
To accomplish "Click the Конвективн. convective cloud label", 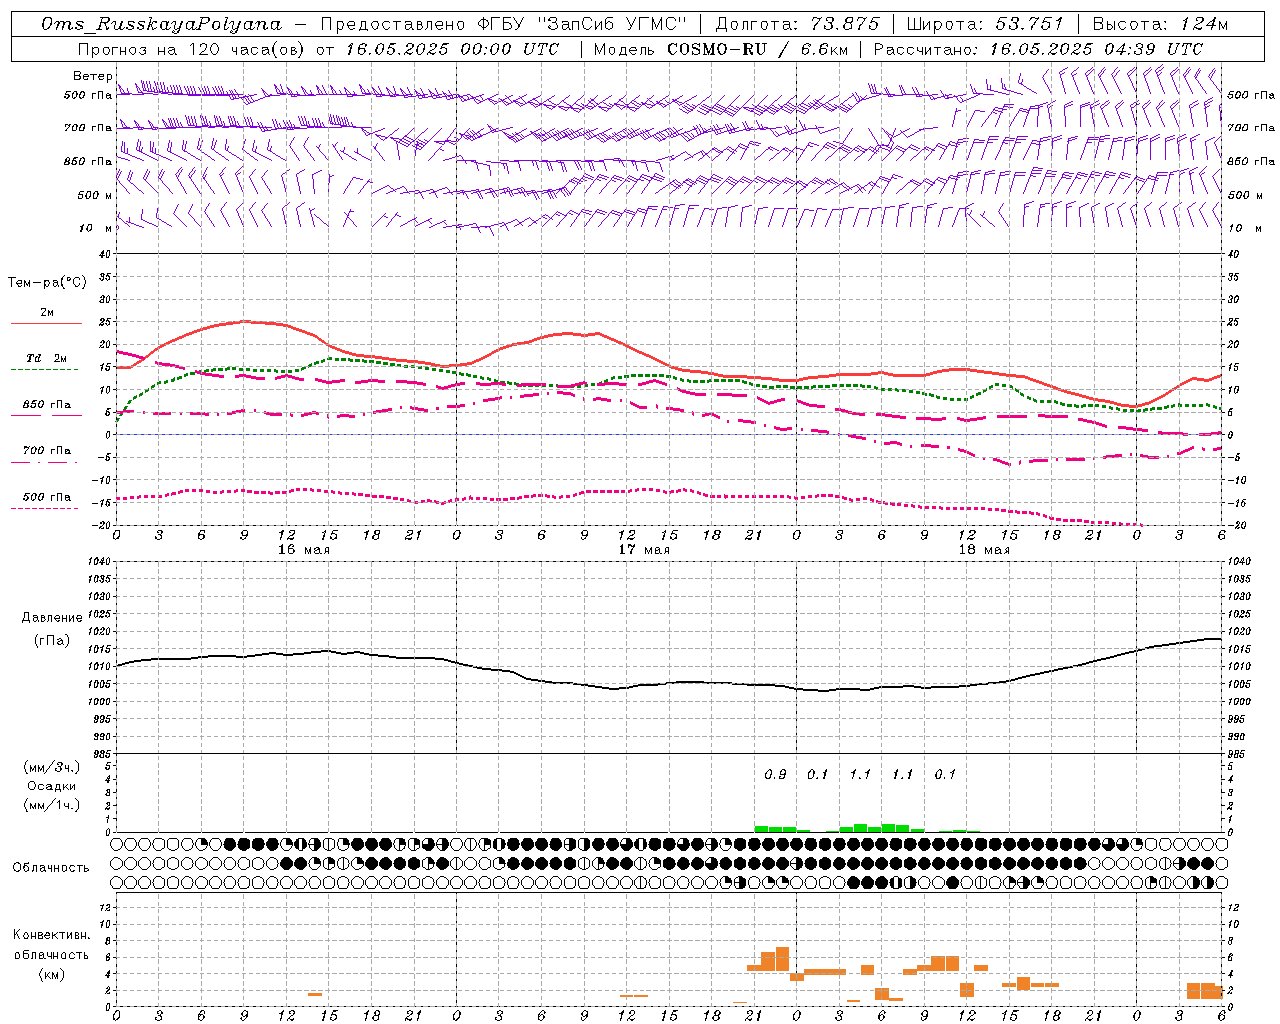I will 51,935.
